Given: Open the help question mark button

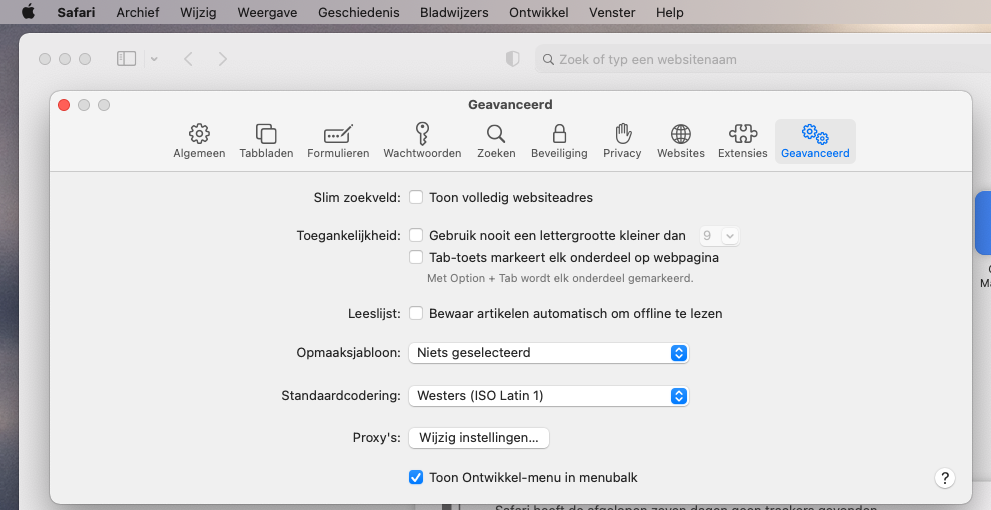Looking at the screenshot, I should [945, 478].
